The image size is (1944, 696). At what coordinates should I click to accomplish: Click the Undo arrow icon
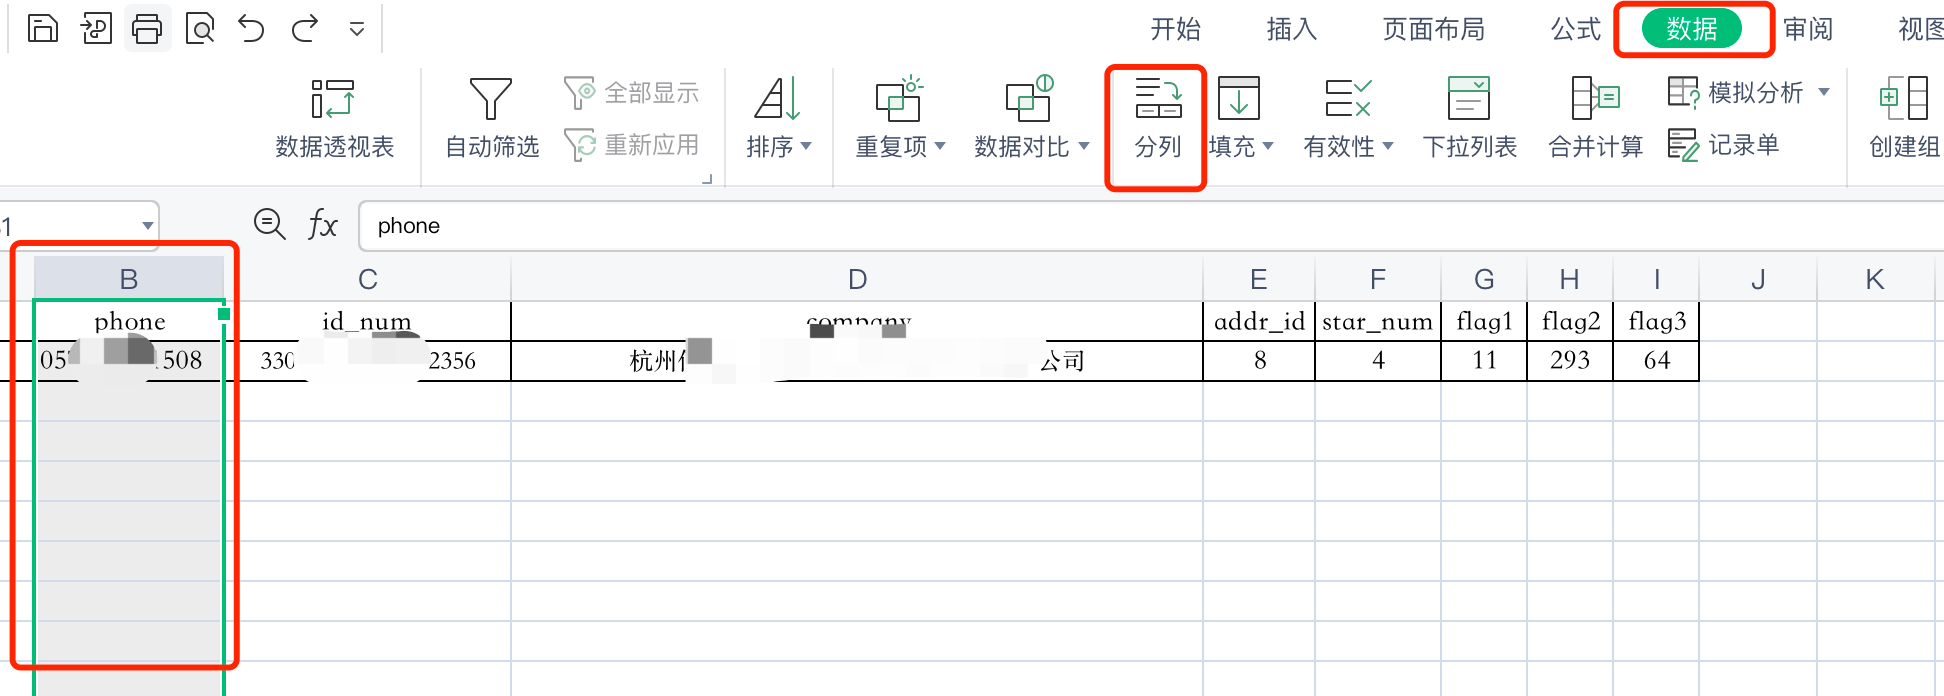click(x=251, y=28)
